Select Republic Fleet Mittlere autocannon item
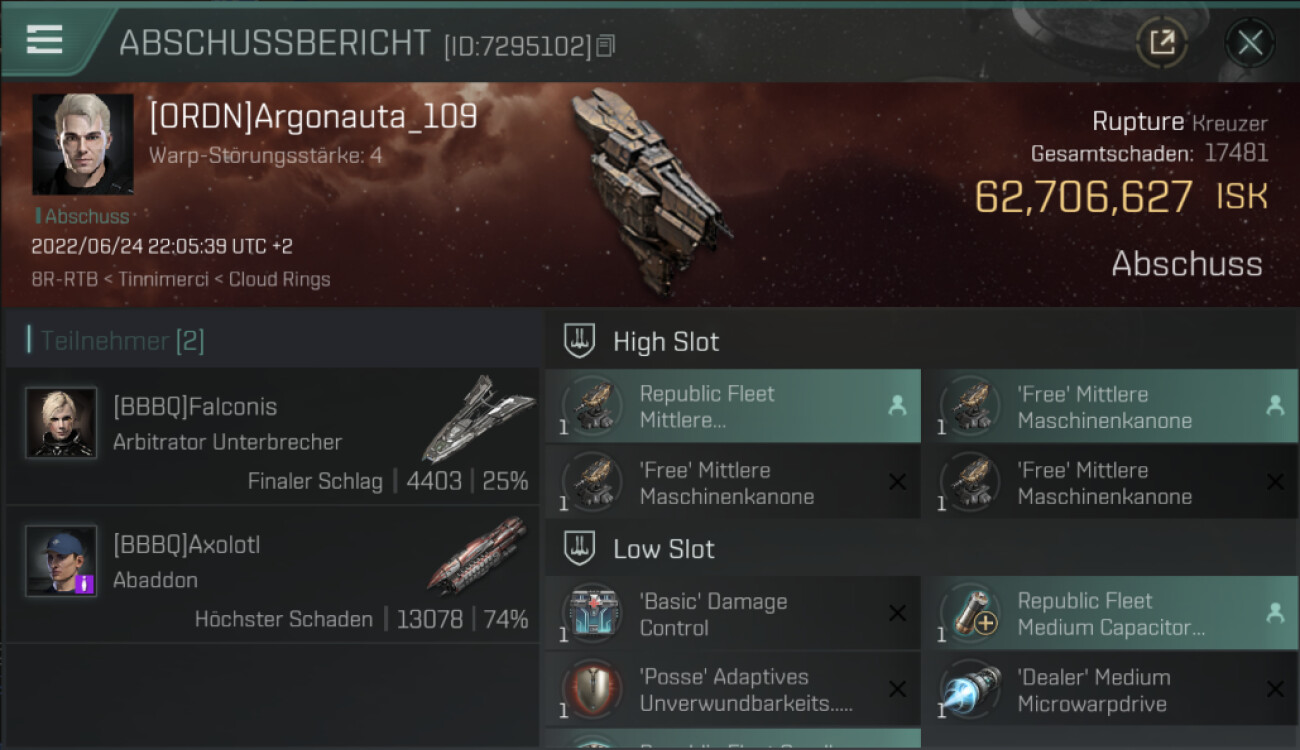This screenshot has width=1300, height=750. coord(732,406)
